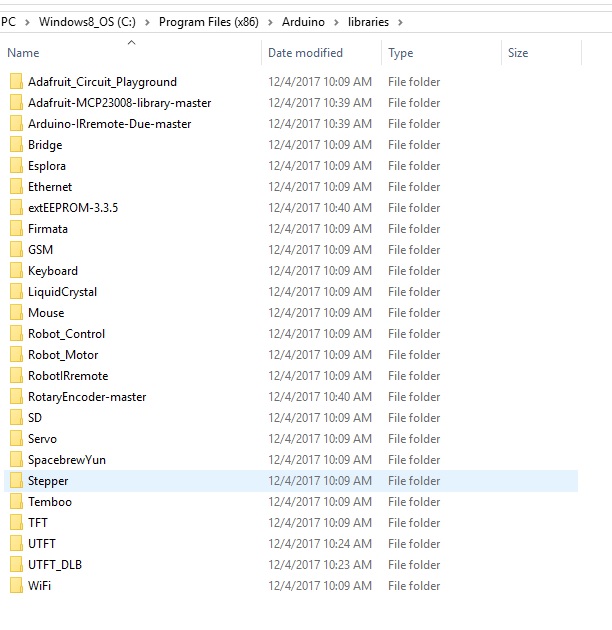The image size is (612, 630).
Task: Select the GSM folder icon
Action: coord(16,250)
